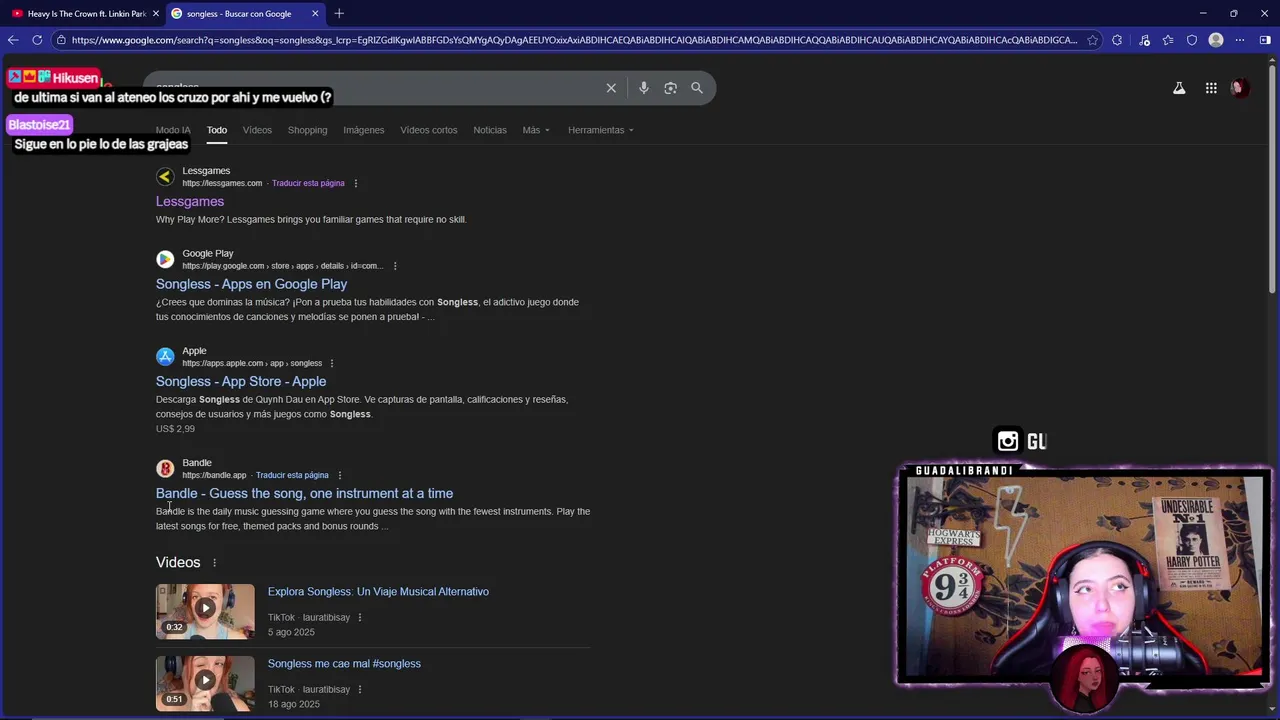
Task: Click the Google Play site favicon
Action: (165, 260)
